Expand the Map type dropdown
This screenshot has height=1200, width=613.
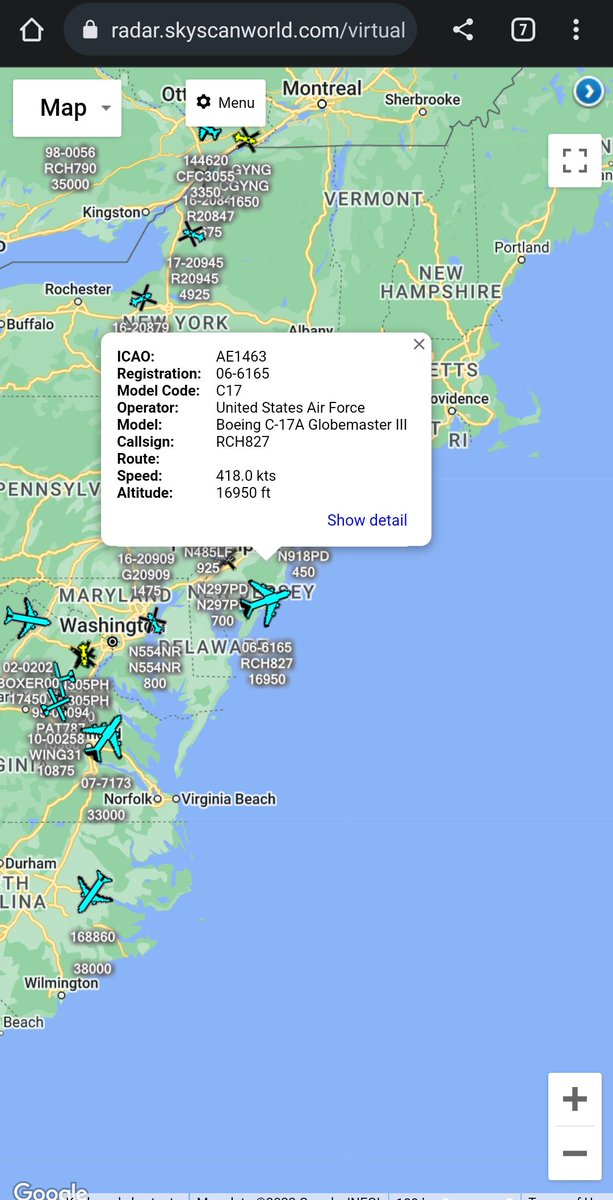[67, 108]
